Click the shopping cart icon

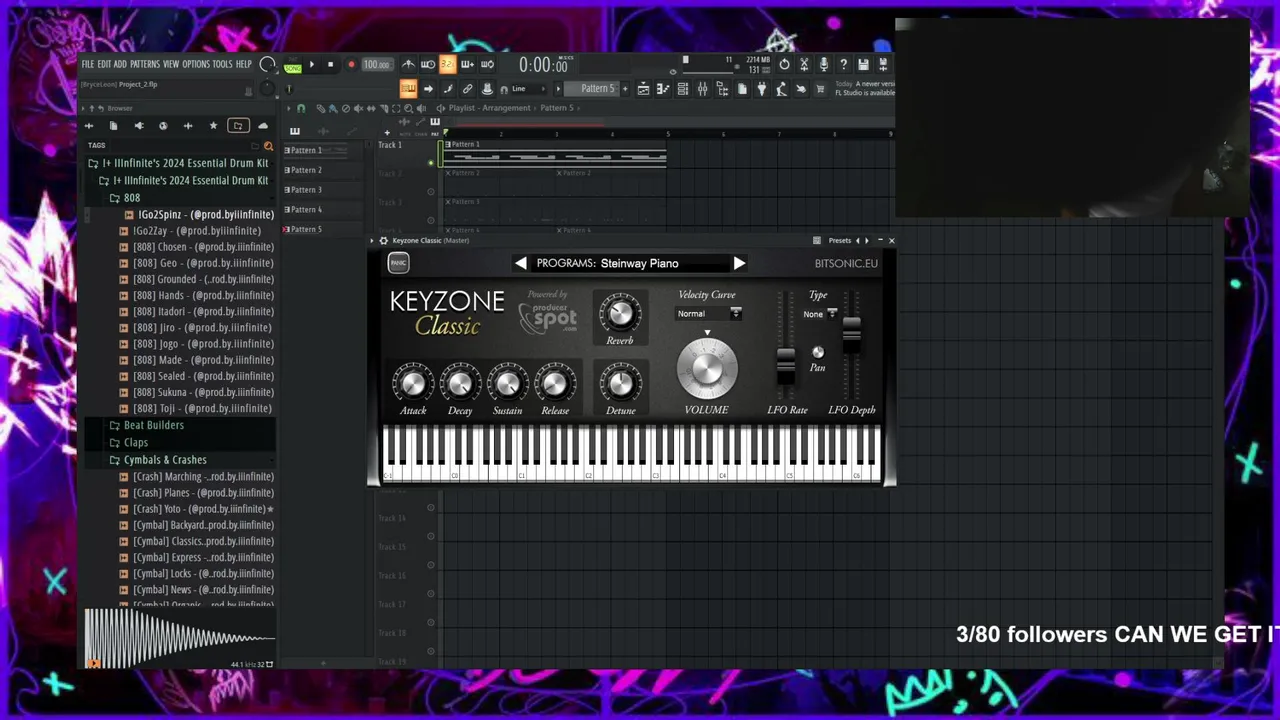[820, 89]
